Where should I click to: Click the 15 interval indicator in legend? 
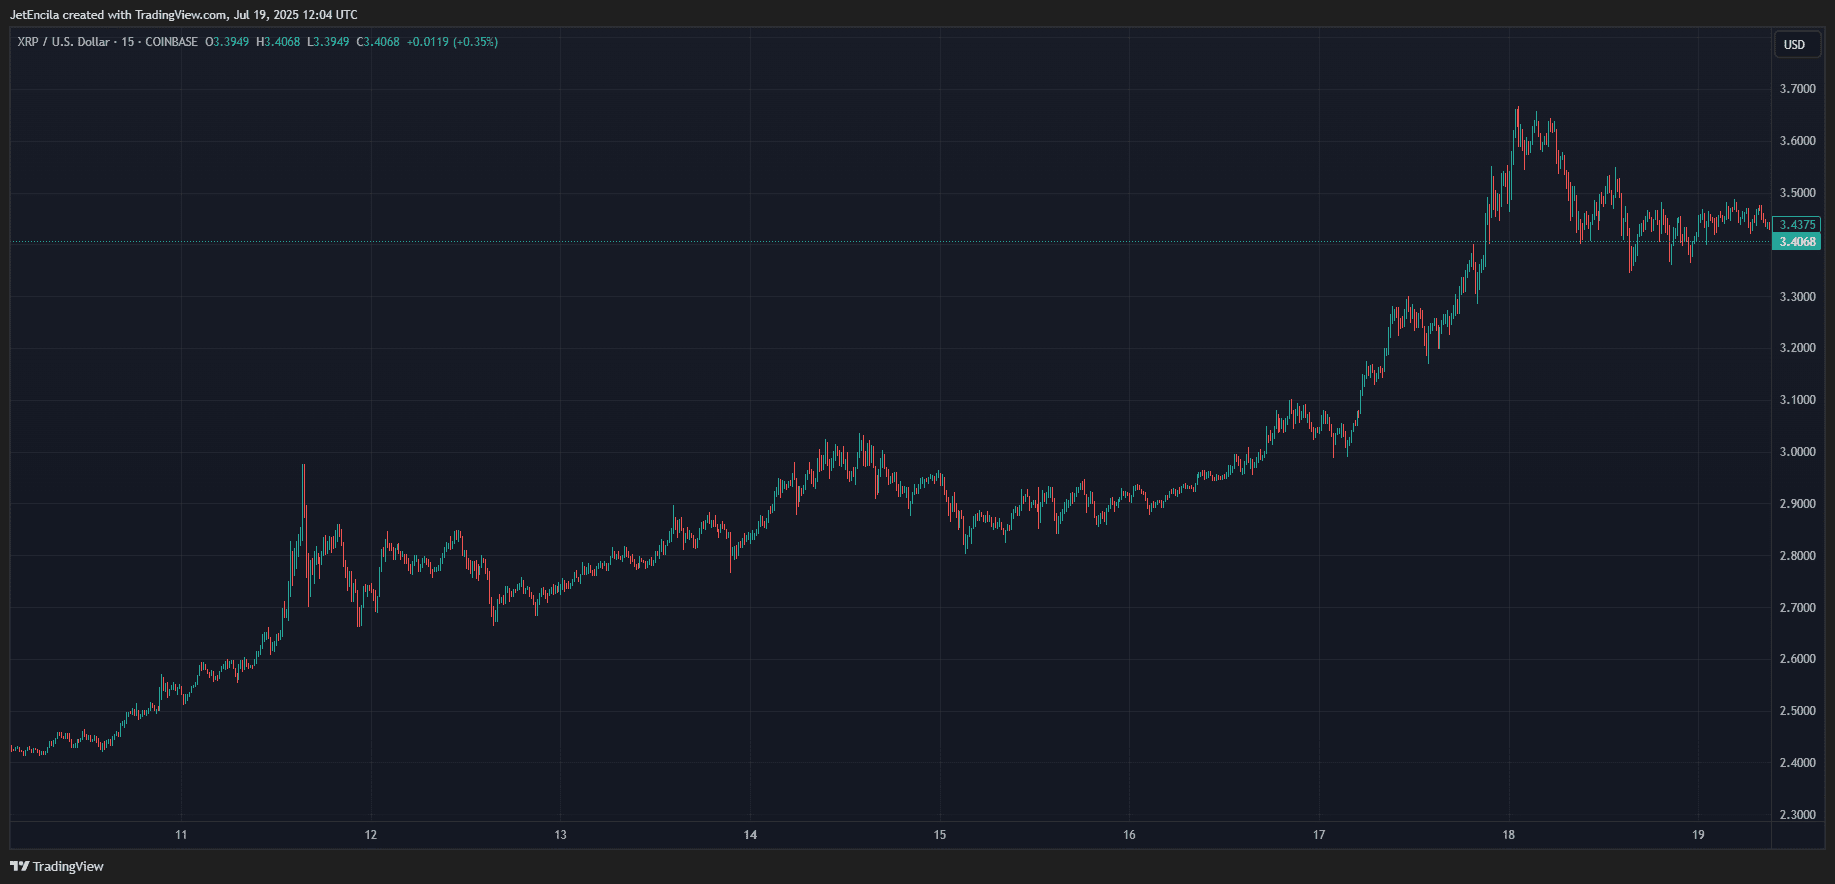click(x=128, y=42)
